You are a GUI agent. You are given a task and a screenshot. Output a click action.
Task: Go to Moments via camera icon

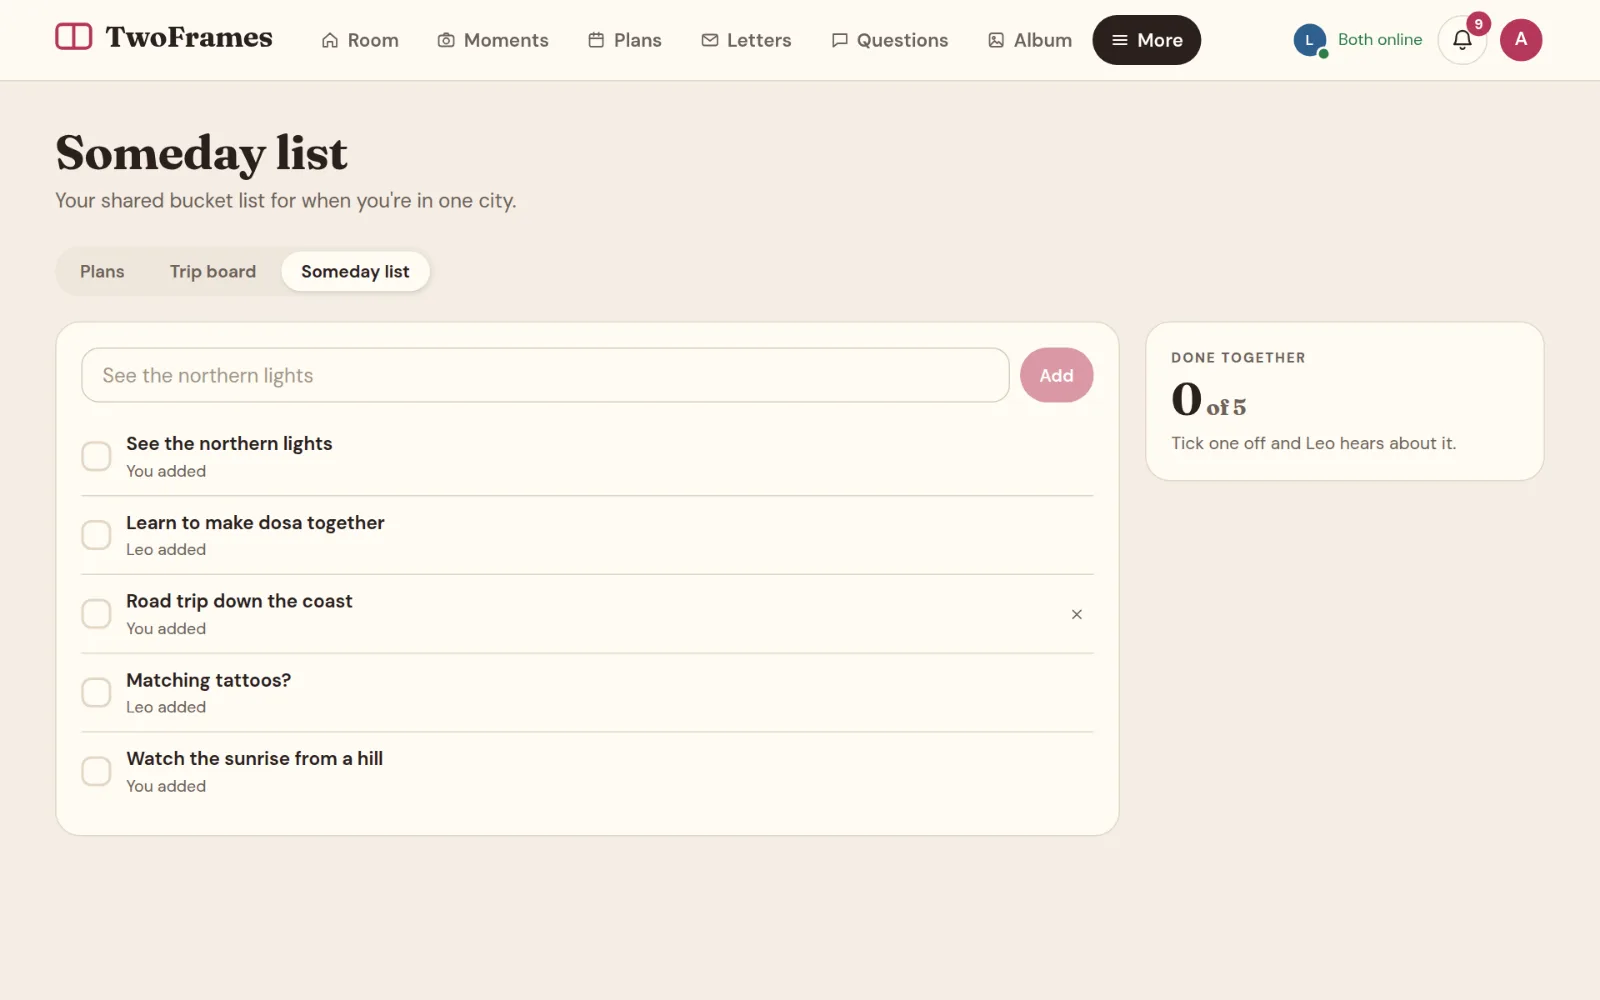click(x=493, y=40)
